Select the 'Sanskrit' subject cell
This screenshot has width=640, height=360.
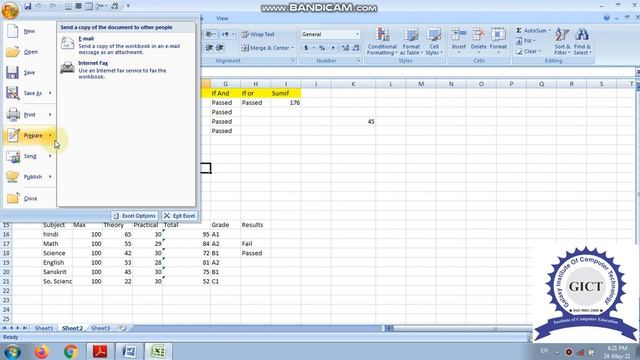[x=57, y=272]
